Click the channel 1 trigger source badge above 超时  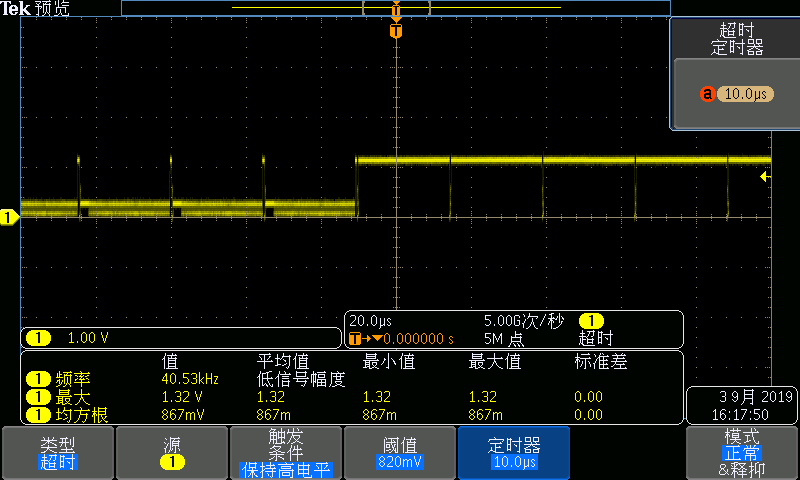point(591,321)
